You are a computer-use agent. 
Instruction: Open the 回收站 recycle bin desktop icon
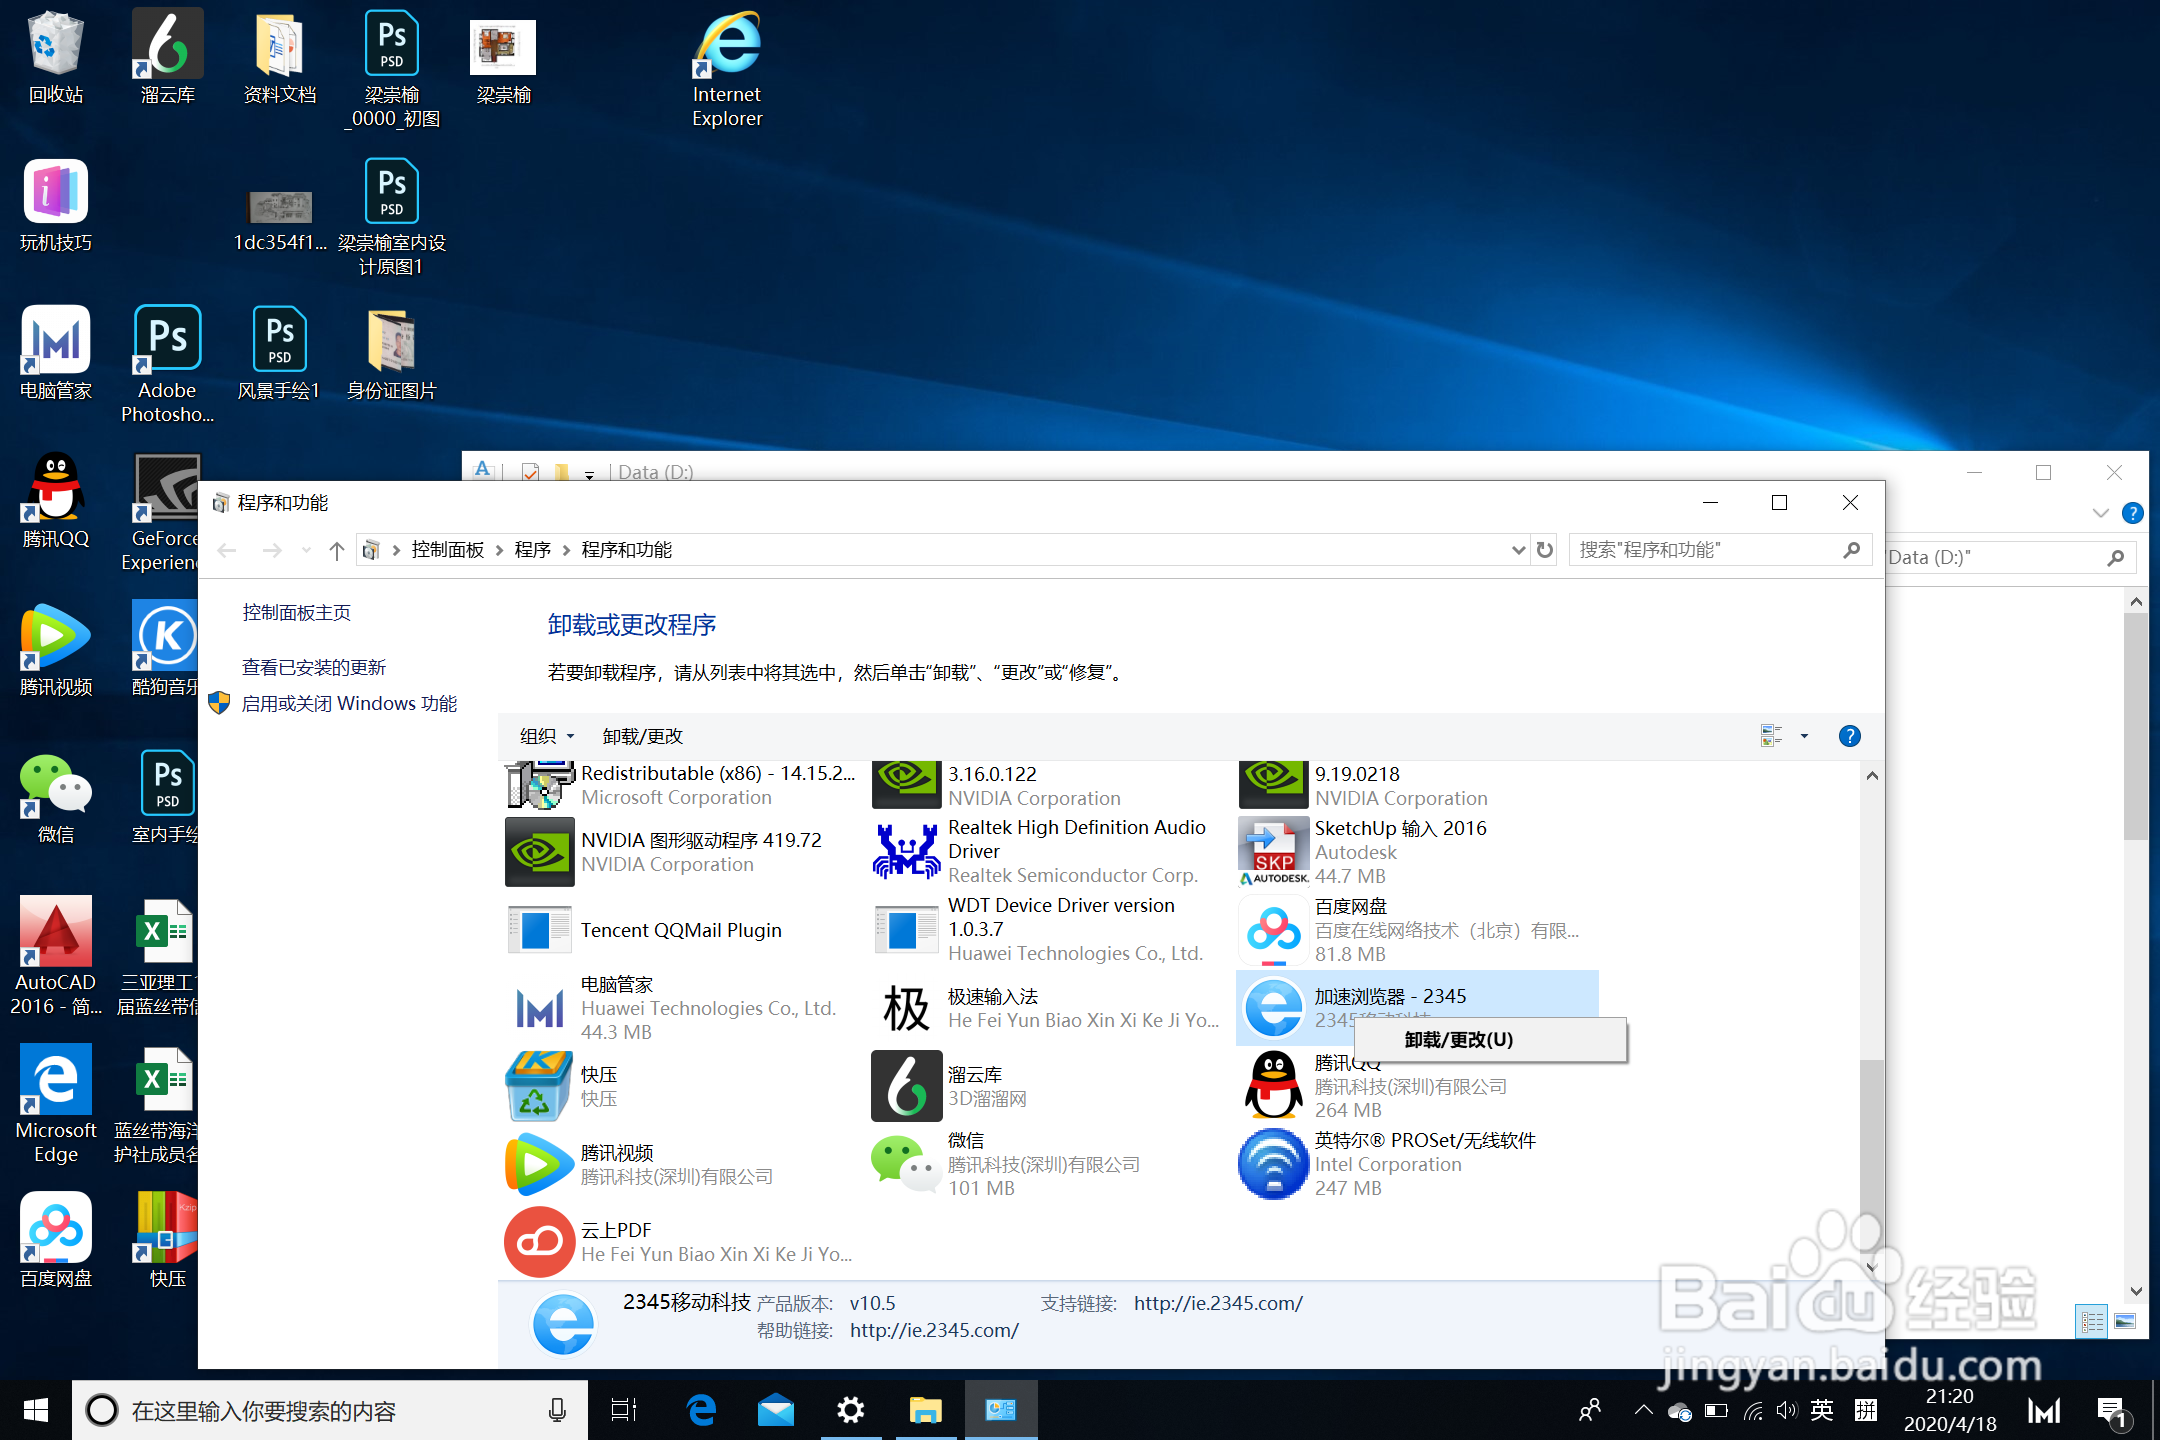56,58
